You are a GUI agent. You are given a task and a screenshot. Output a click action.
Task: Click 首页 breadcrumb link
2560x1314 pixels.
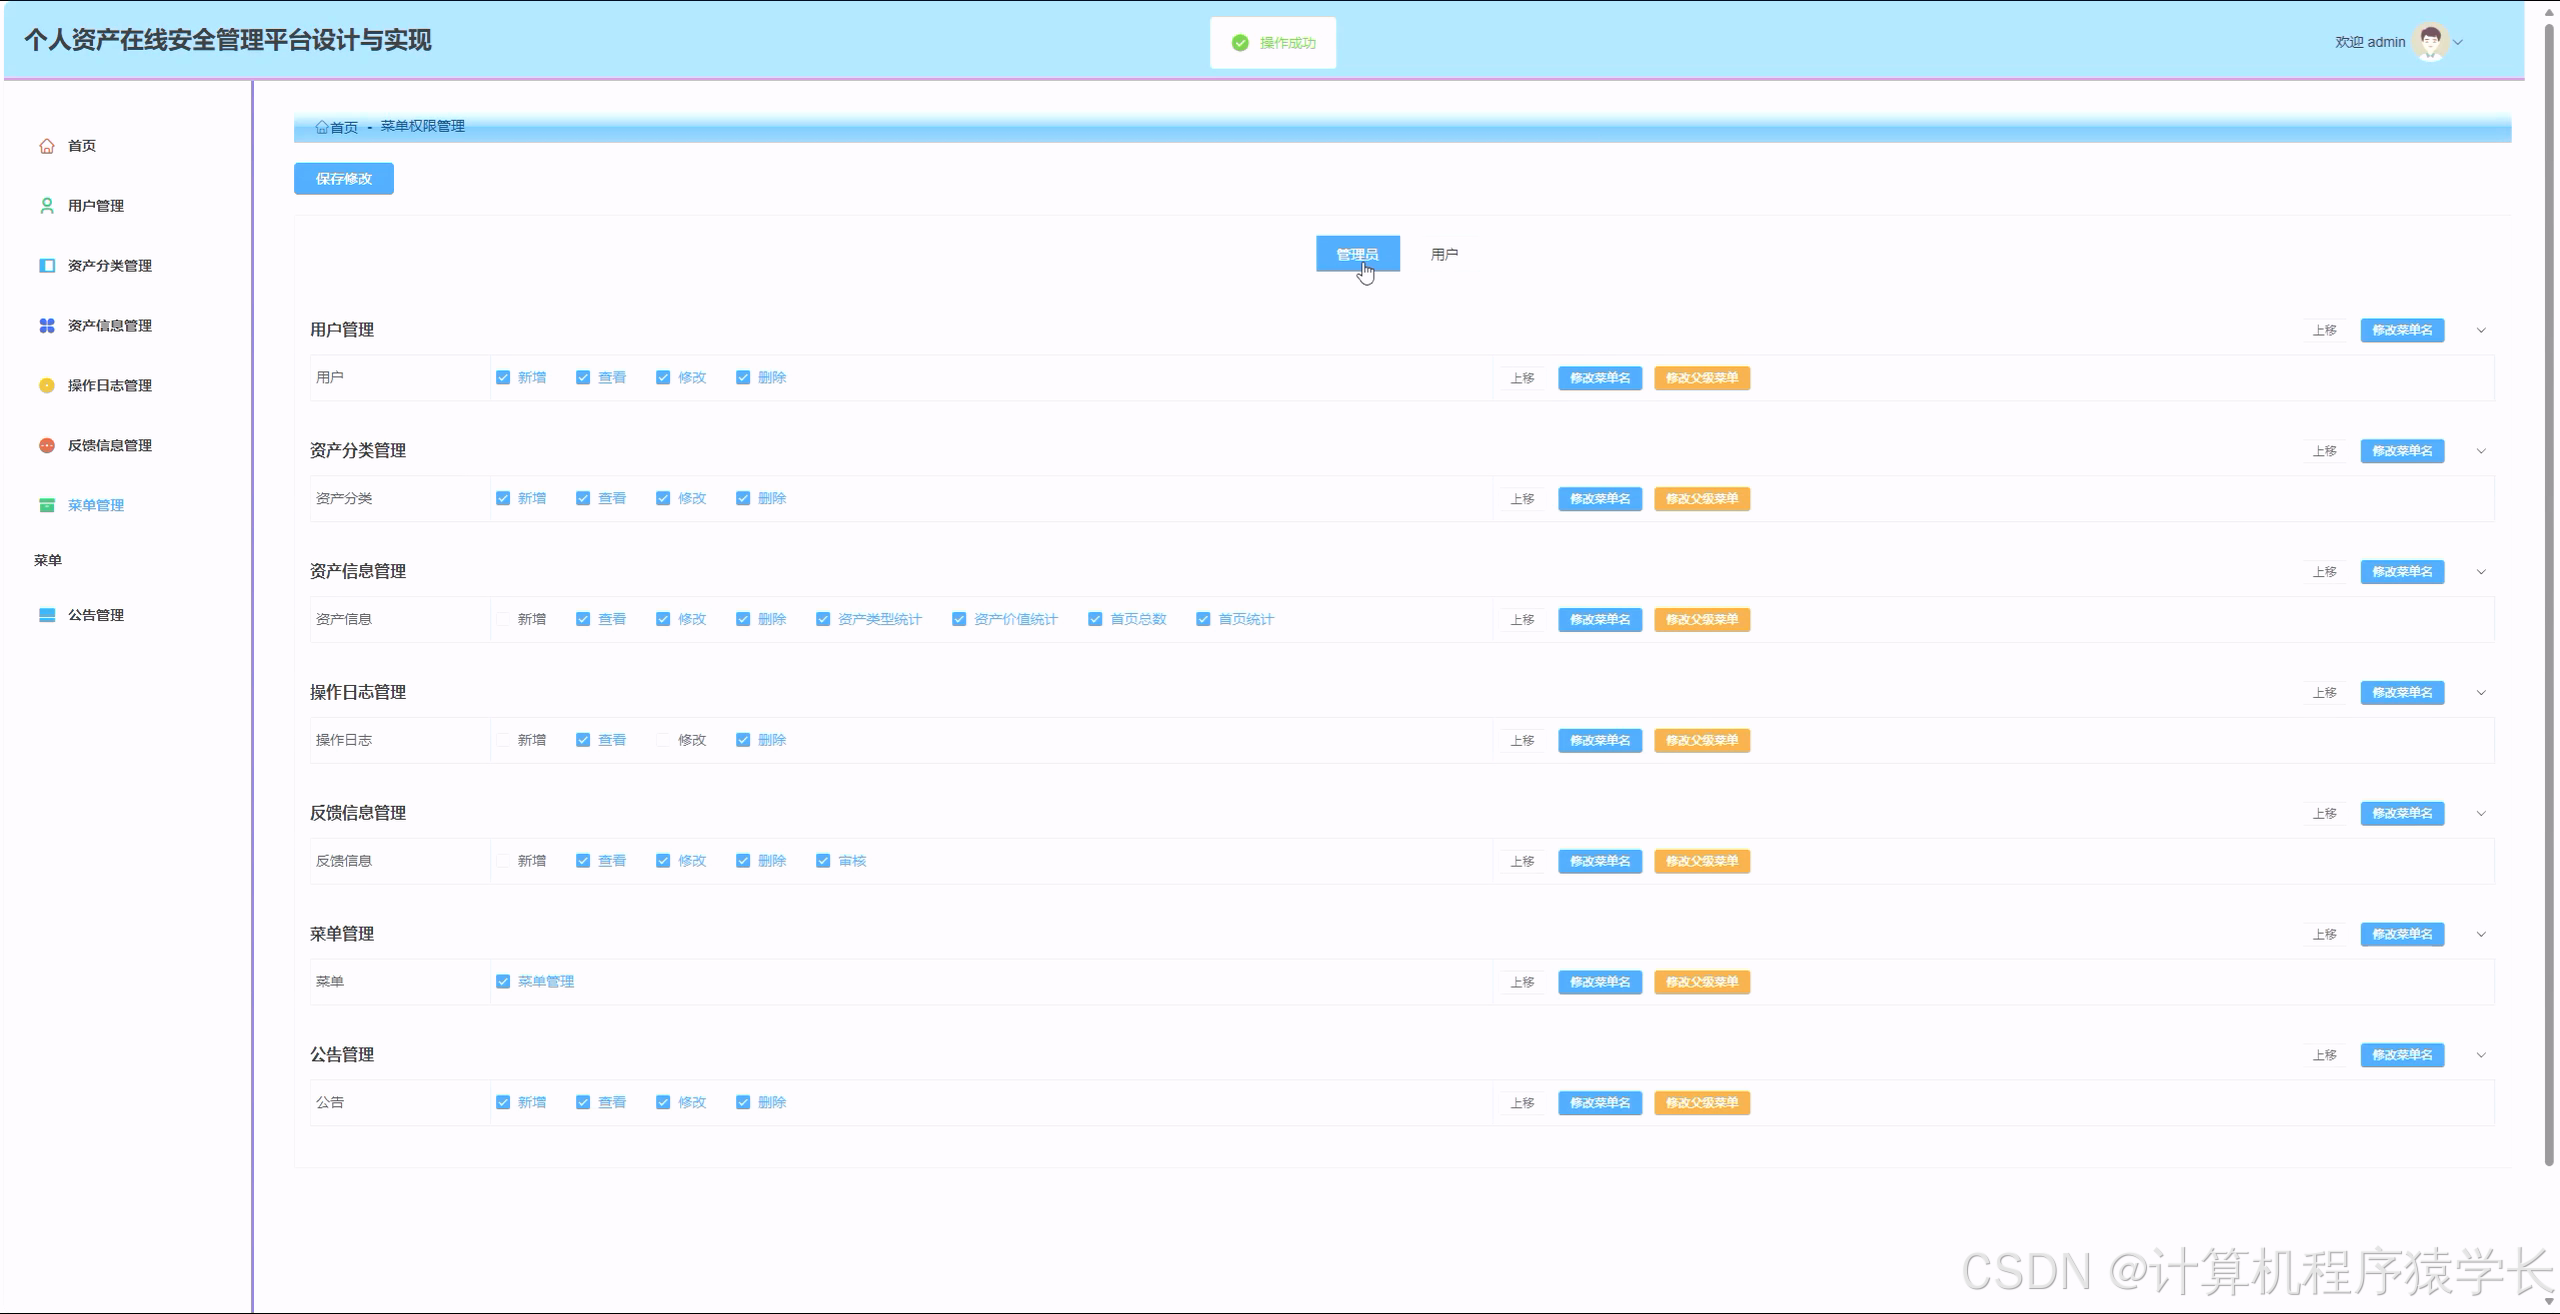(x=342, y=127)
